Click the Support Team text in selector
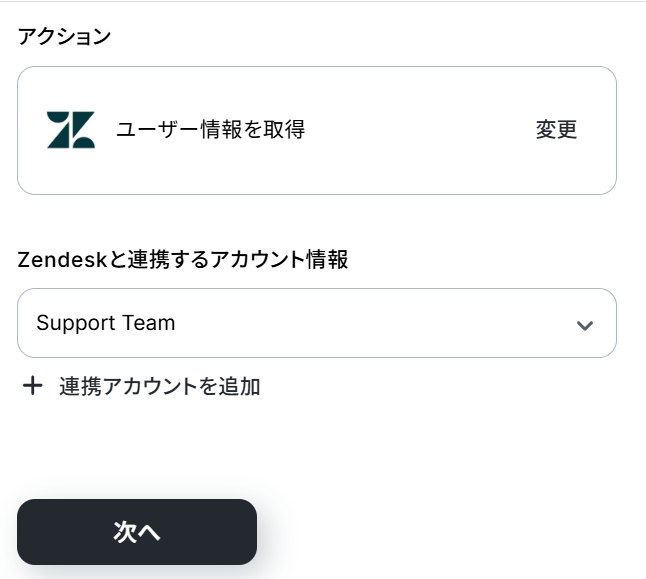This screenshot has height=579, width=646. [x=106, y=323]
